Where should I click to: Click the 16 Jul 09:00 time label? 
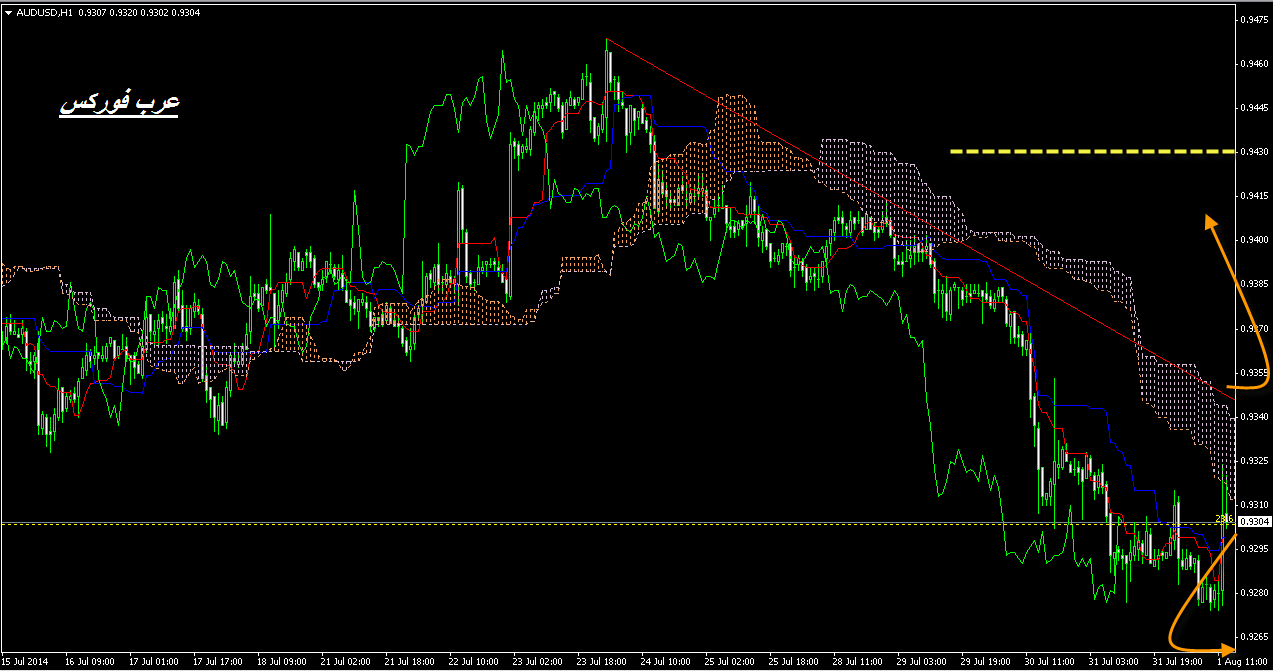[x=89, y=661]
